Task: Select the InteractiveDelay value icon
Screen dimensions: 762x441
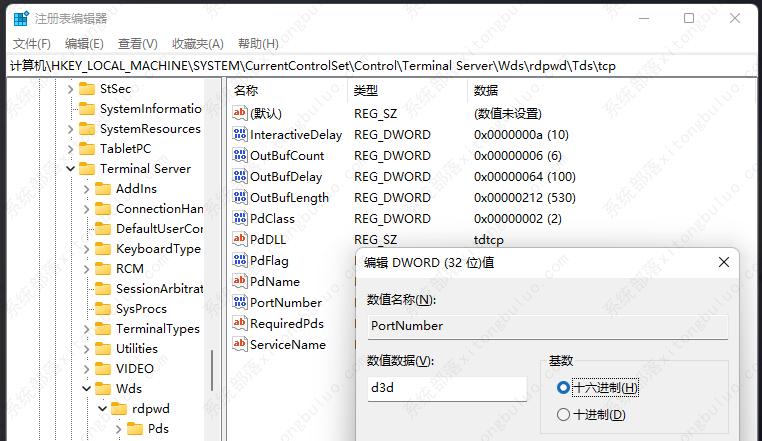Action: pos(239,134)
